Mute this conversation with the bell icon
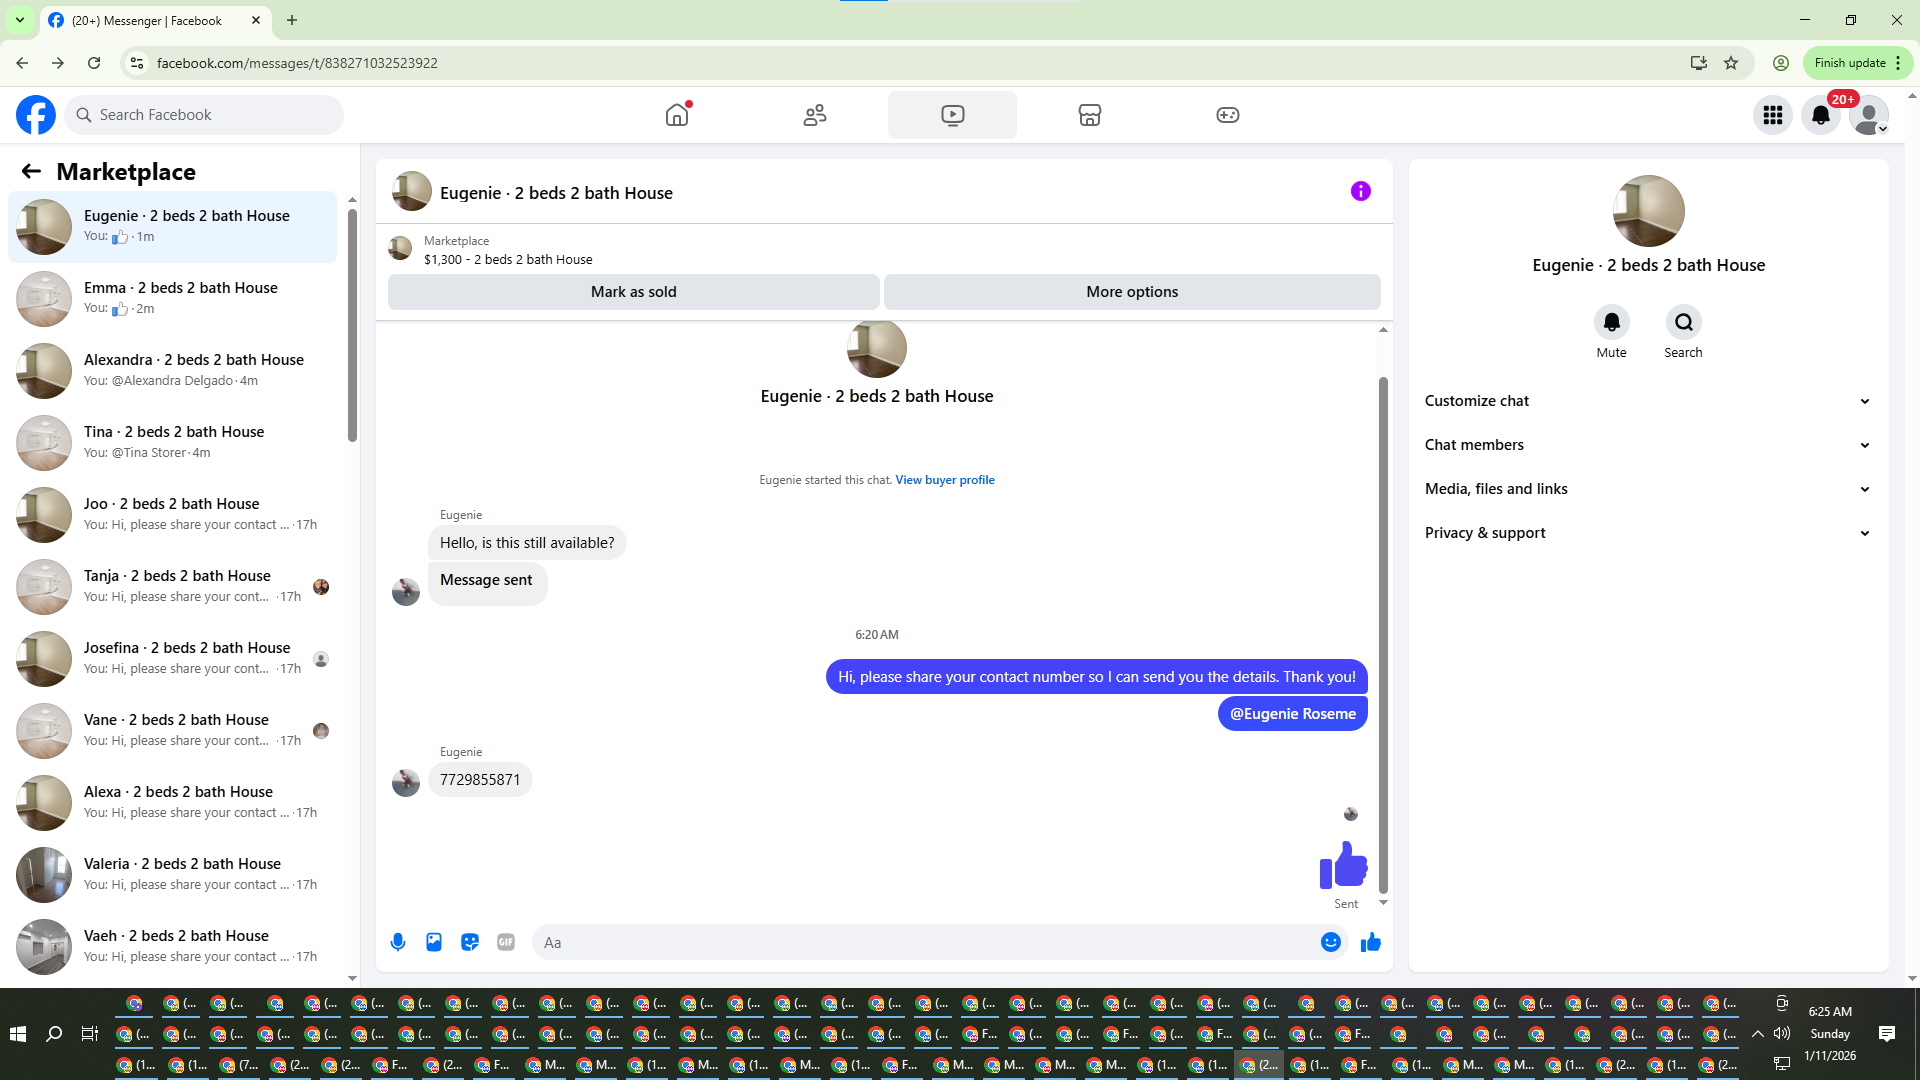Viewport: 1920px width, 1080px height. coord(1611,322)
